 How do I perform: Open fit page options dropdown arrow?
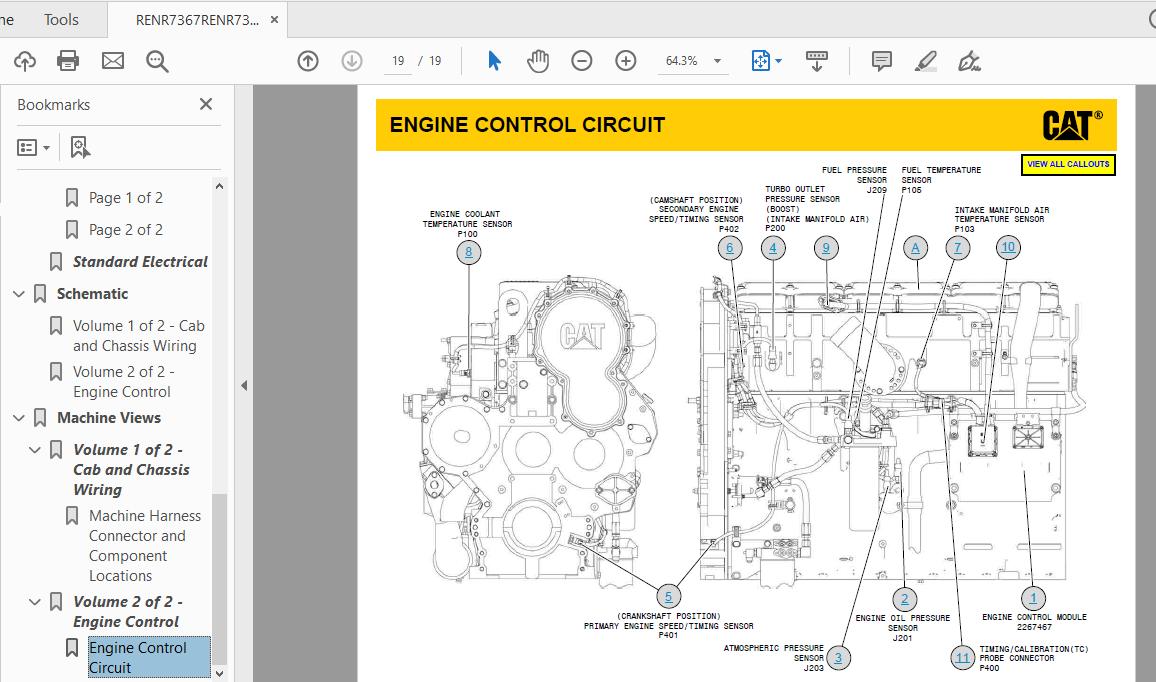click(779, 61)
